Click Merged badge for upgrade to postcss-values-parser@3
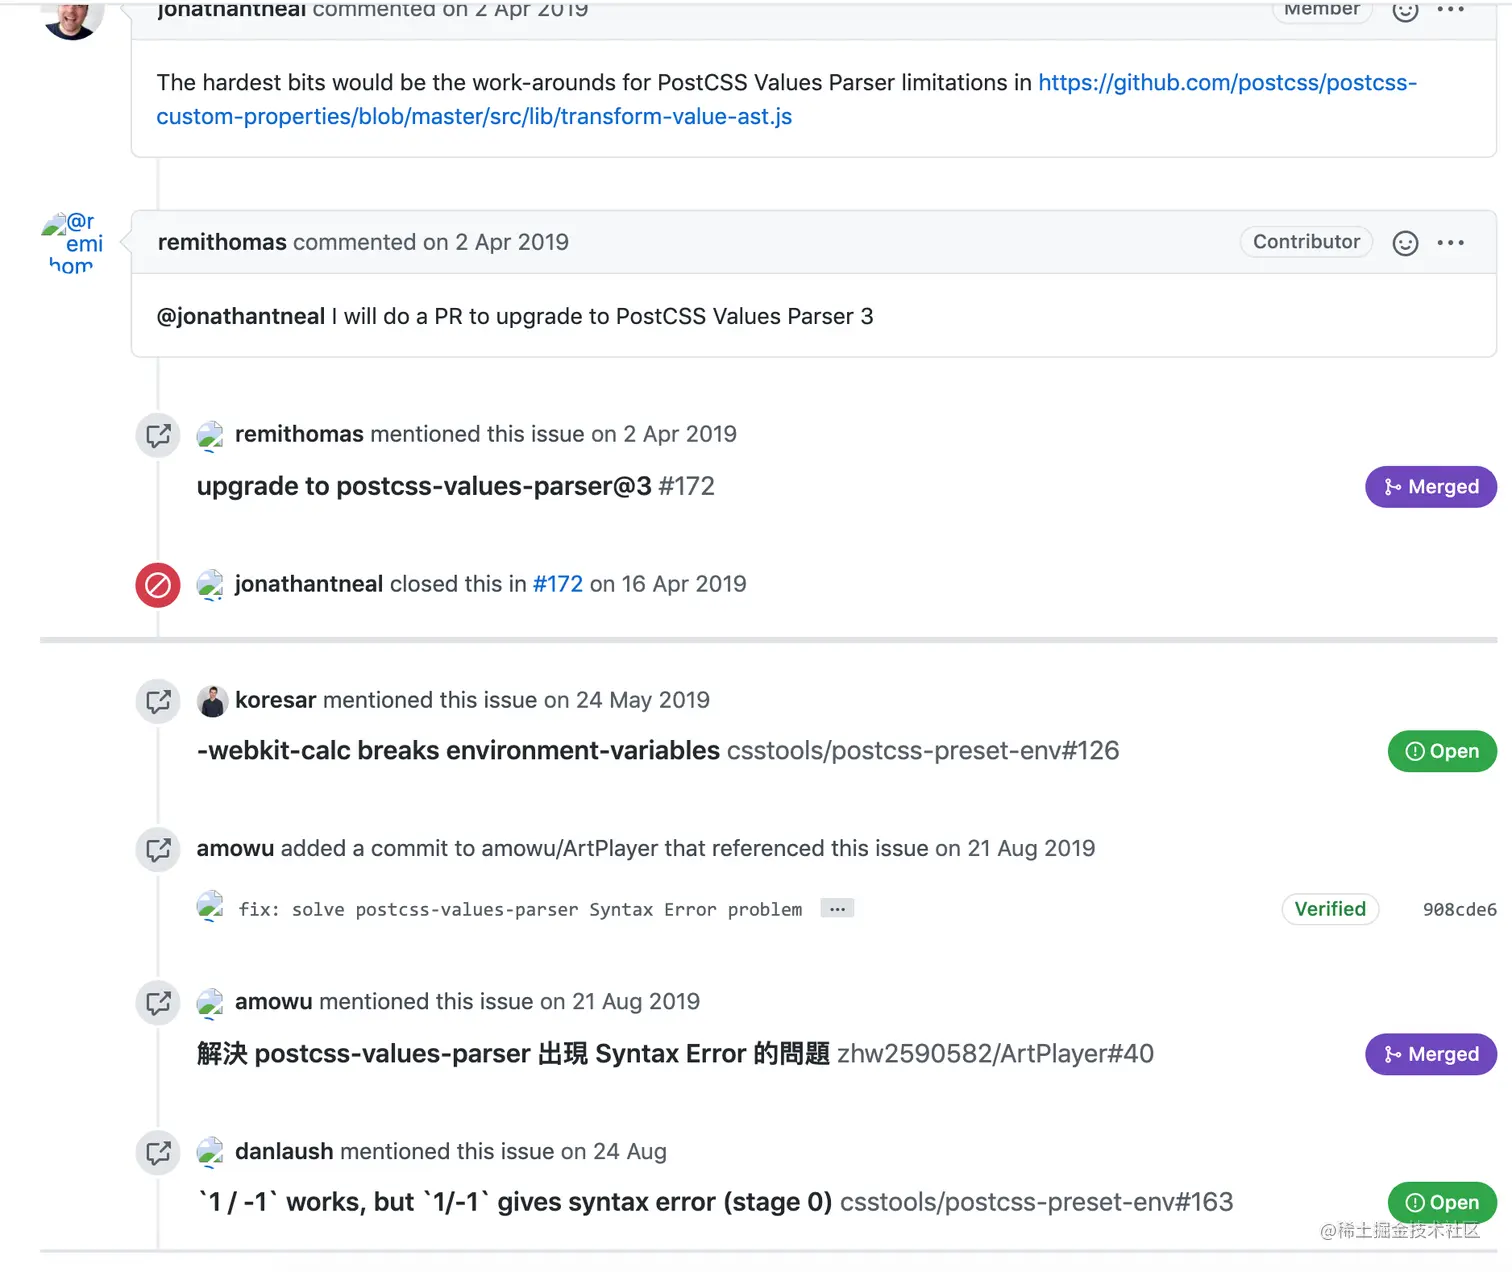 coord(1431,487)
